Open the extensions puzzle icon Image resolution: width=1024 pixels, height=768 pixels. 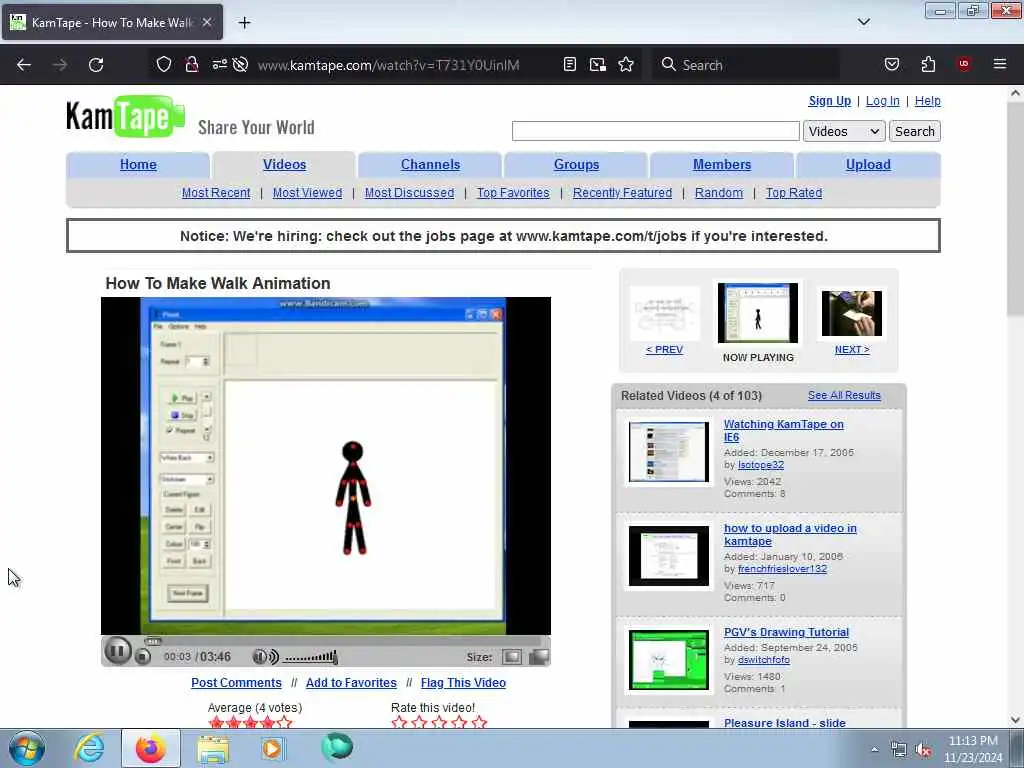click(x=928, y=64)
